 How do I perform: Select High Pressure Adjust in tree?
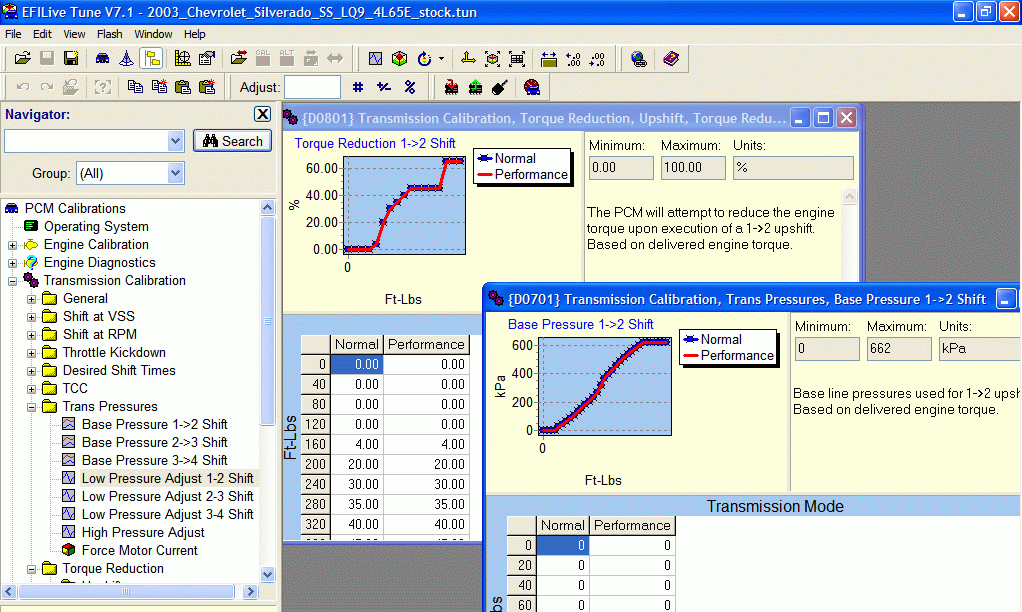coord(143,532)
